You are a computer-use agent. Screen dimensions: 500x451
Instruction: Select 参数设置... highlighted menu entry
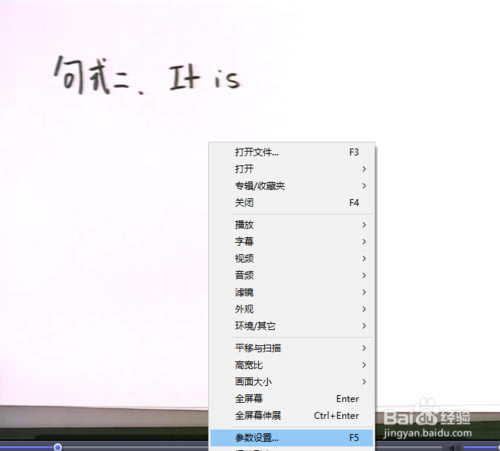click(x=292, y=437)
